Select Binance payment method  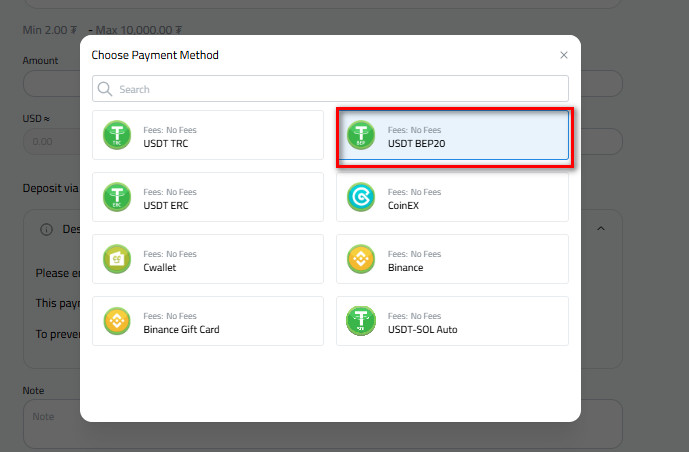tap(453, 259)
